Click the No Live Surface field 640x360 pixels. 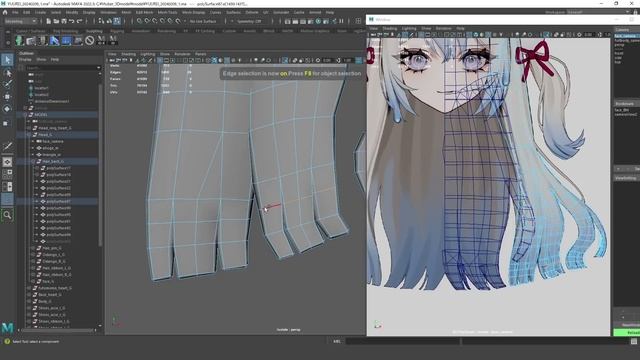click(203, 21)
